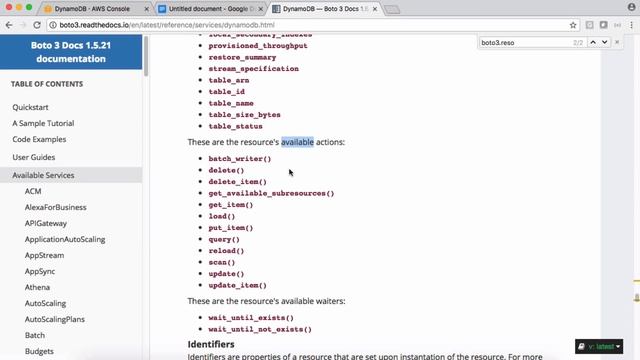Open the reload() action link
This screenshot has height=360, width=640.
226,251
